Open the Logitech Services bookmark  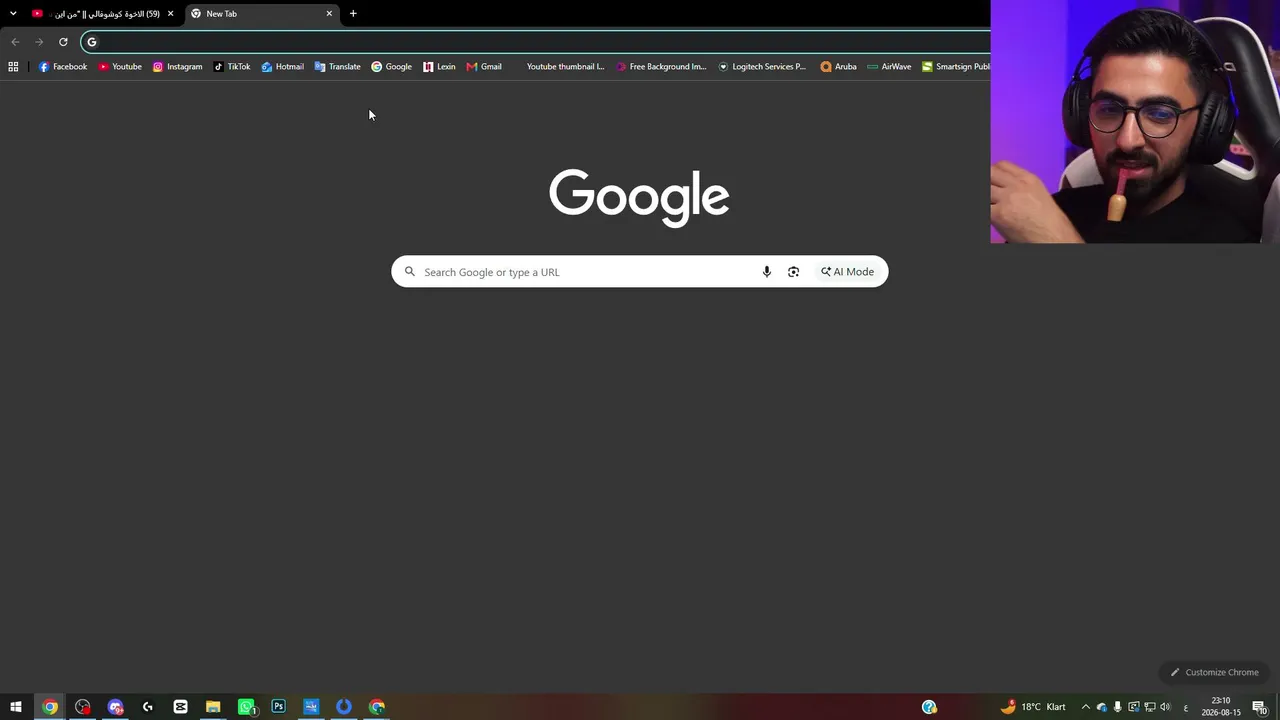tap(762, 67)
